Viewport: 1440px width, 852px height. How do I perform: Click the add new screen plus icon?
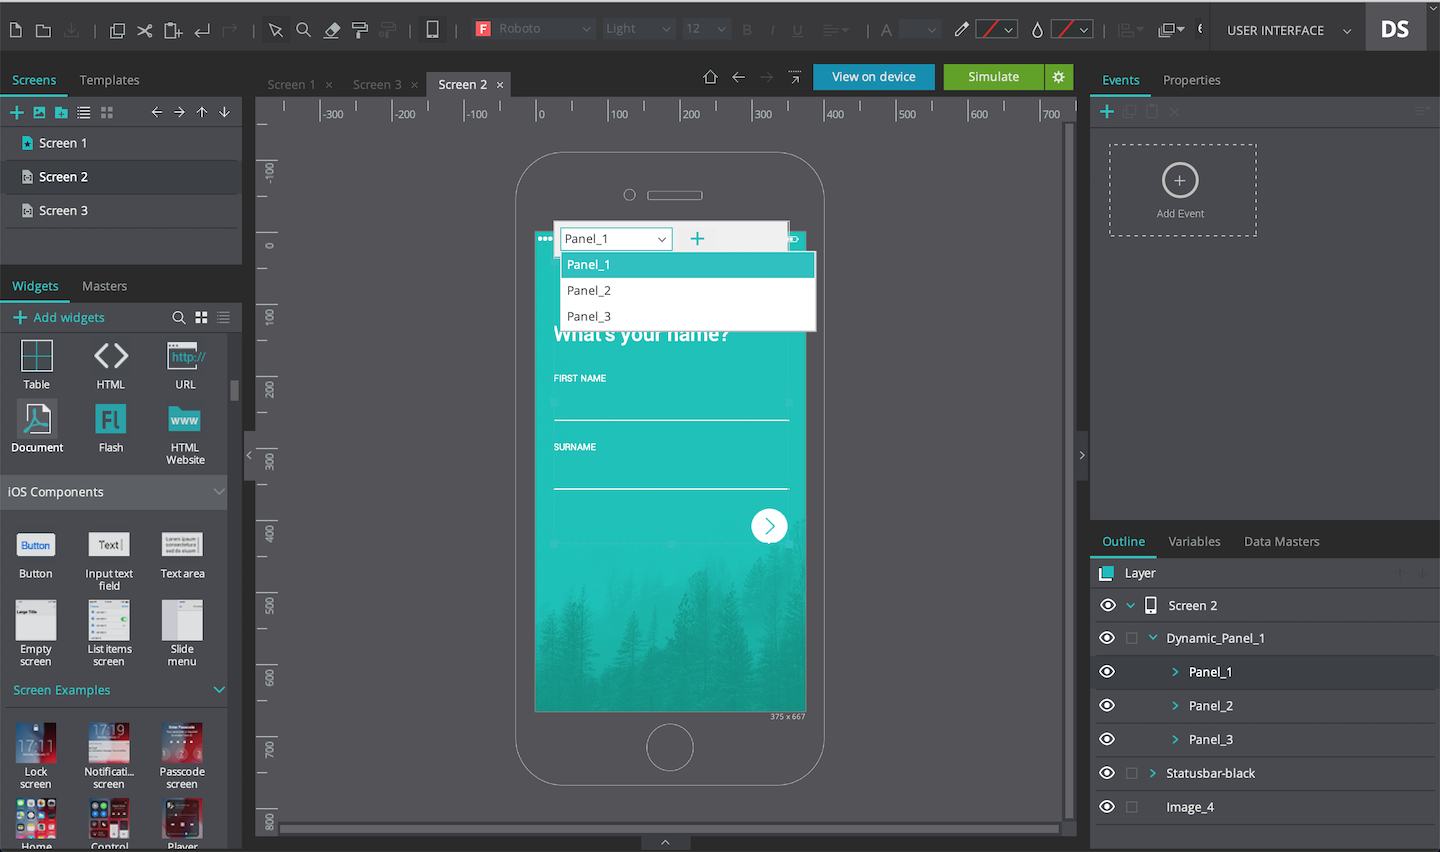(16, 112)
